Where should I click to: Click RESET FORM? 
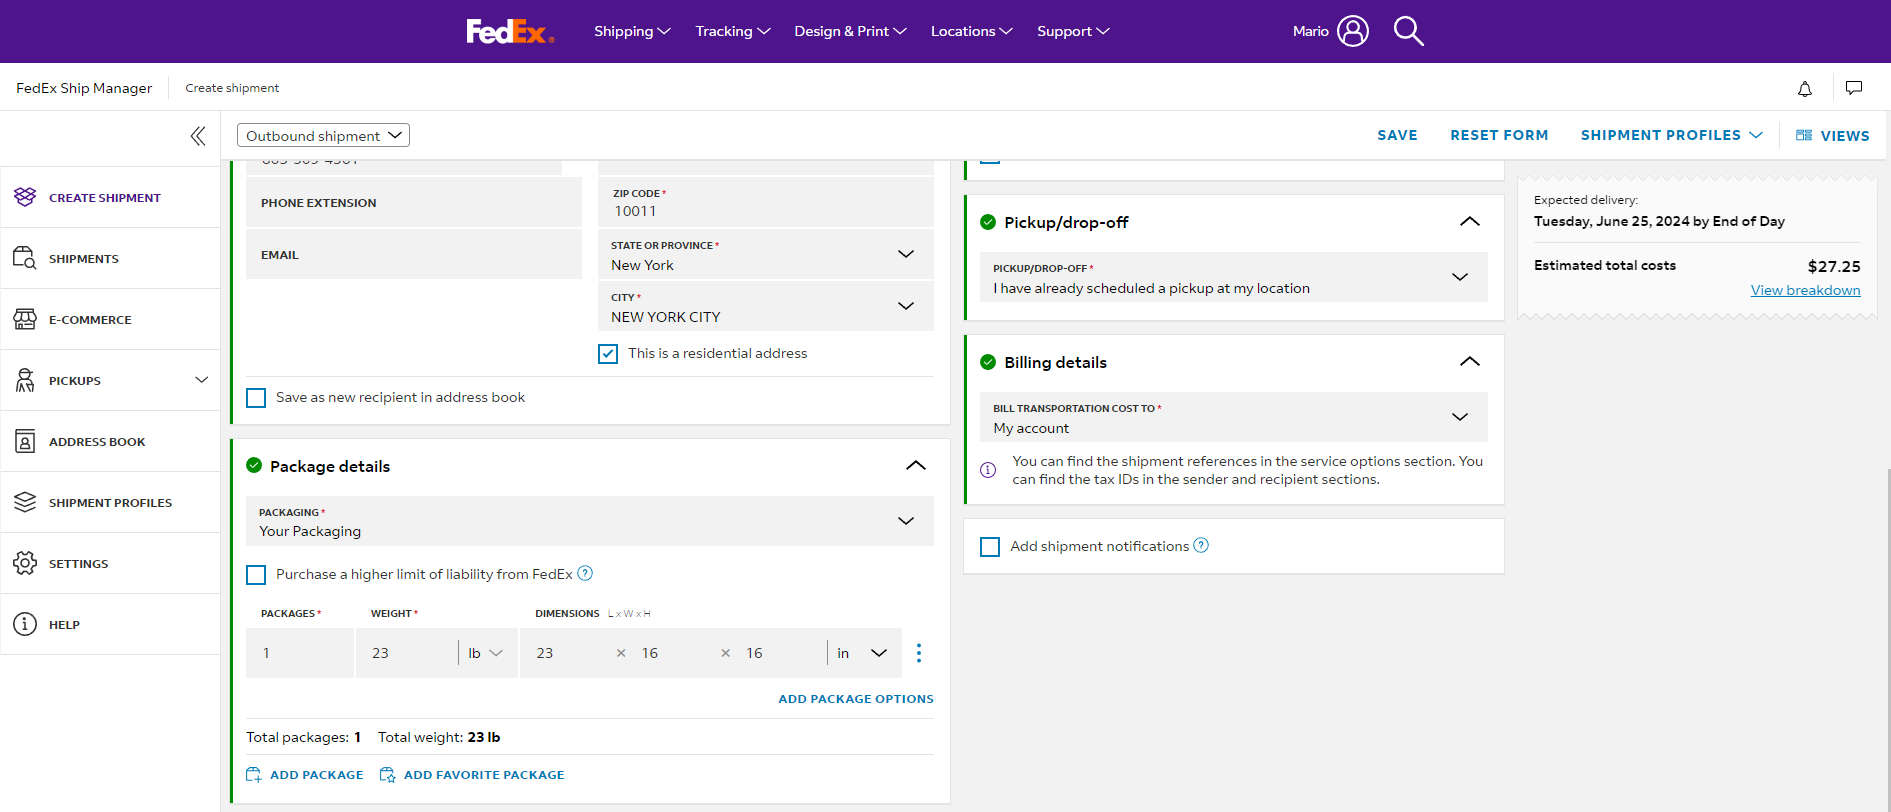point(1499,135)
